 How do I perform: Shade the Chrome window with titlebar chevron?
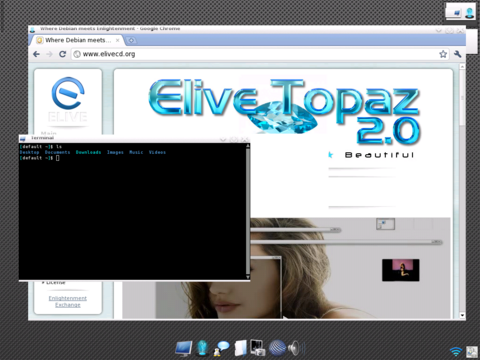coord(439,31)
